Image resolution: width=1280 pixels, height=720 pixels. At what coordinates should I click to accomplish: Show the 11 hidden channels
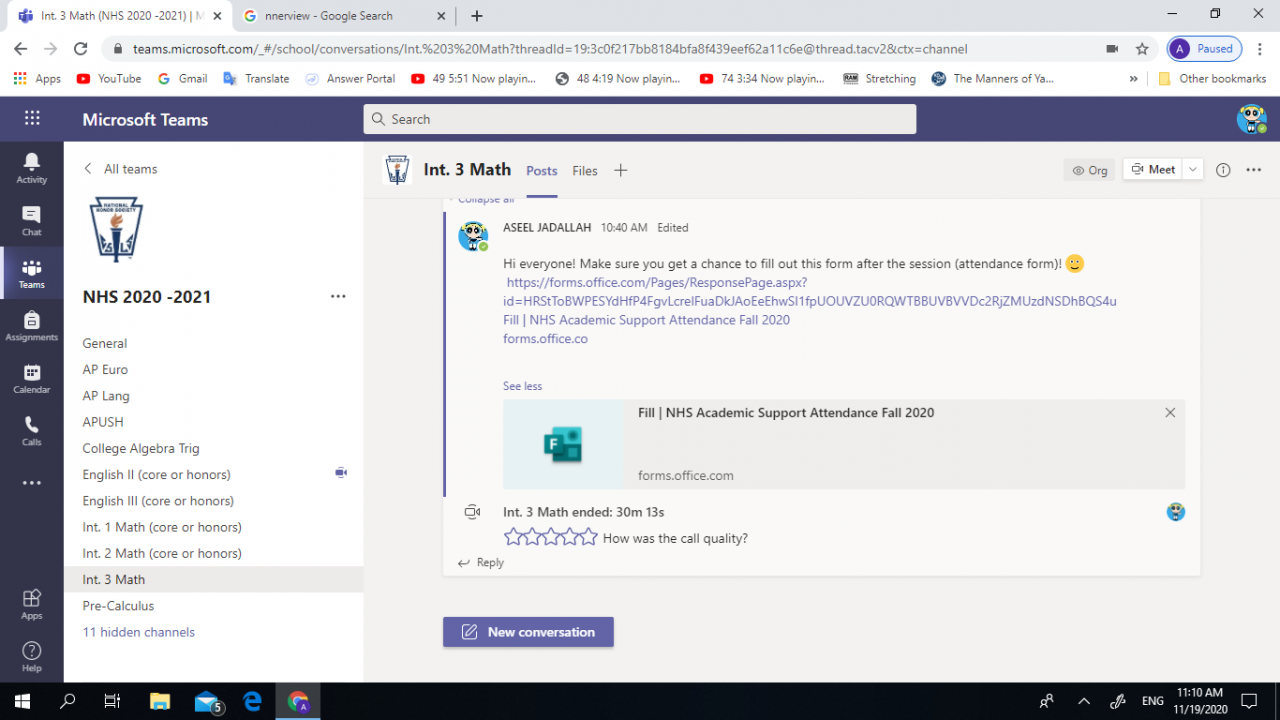click(x=139, y=632)
